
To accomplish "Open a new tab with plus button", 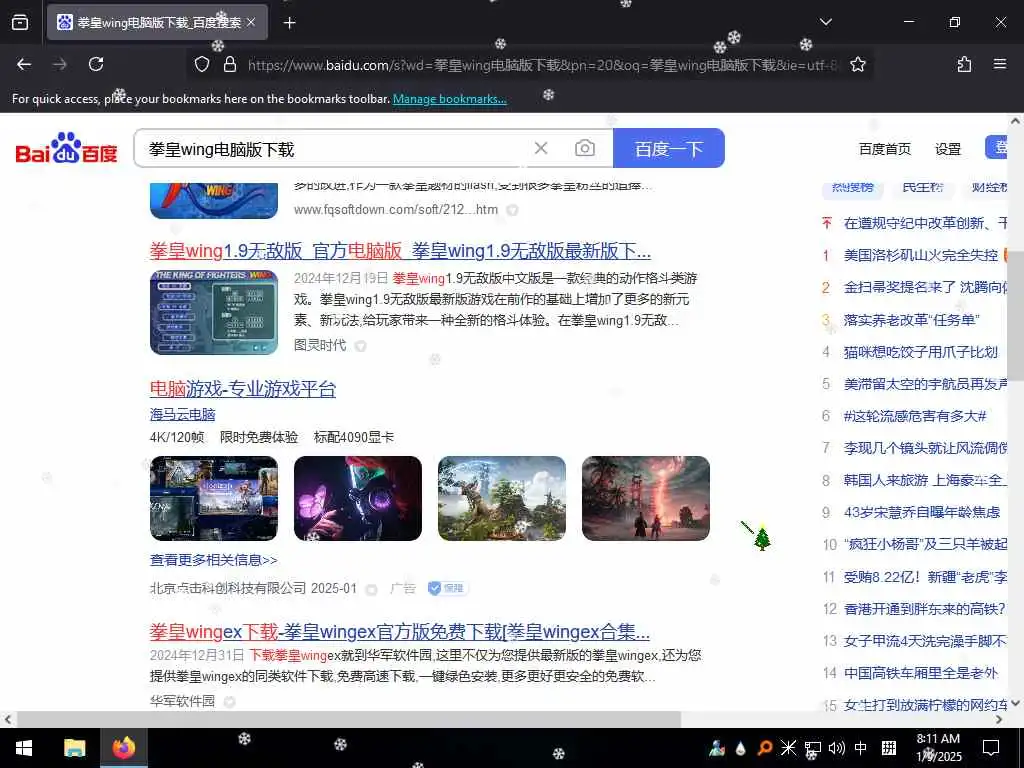I will (289, 22).
